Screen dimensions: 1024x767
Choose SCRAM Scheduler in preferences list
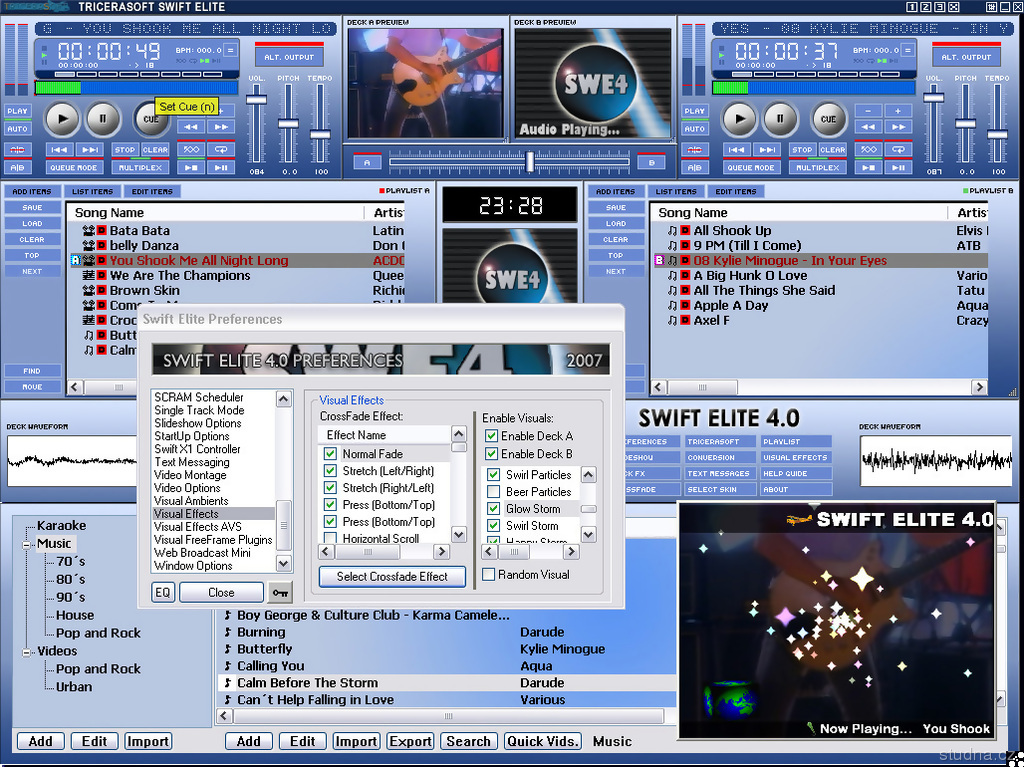199,397
